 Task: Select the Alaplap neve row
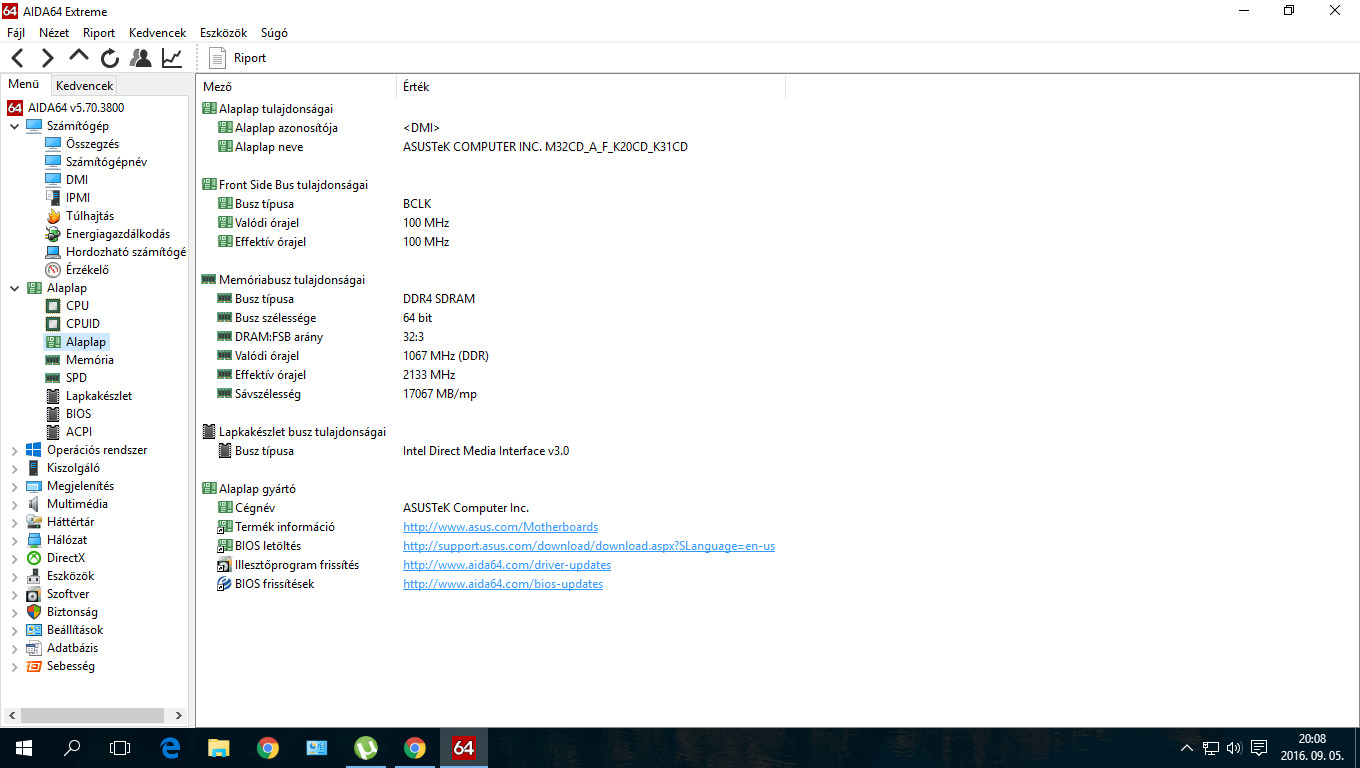point(452,147)
